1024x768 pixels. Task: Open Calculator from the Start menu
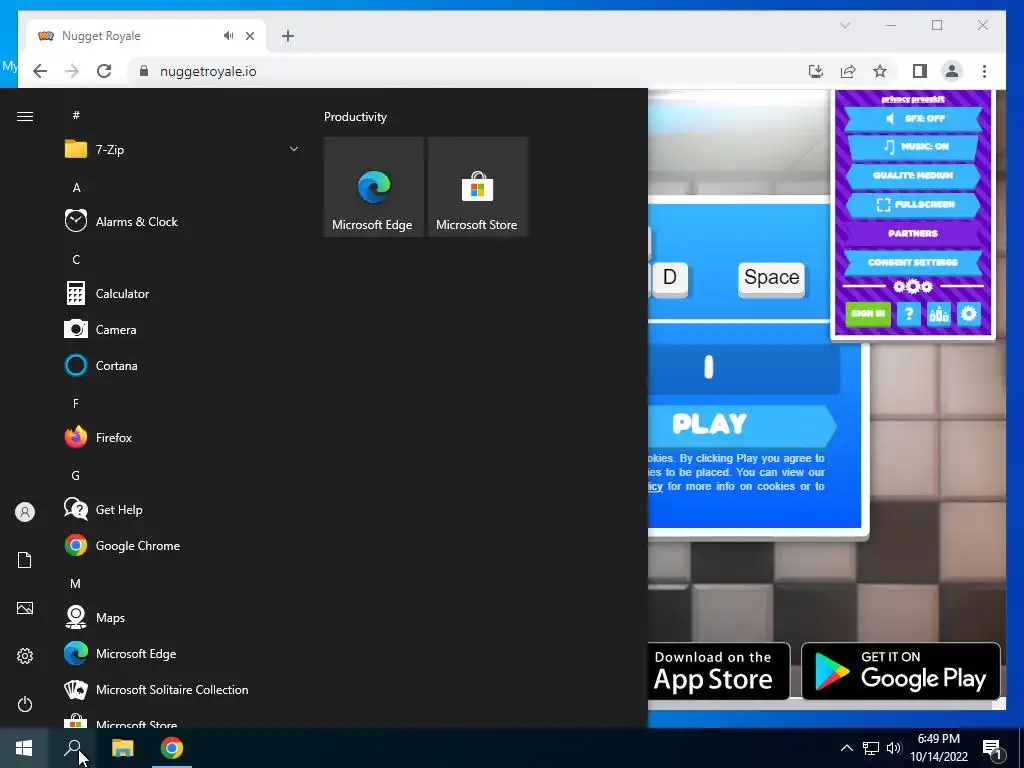pyautogui.click(x=182, y=294)
